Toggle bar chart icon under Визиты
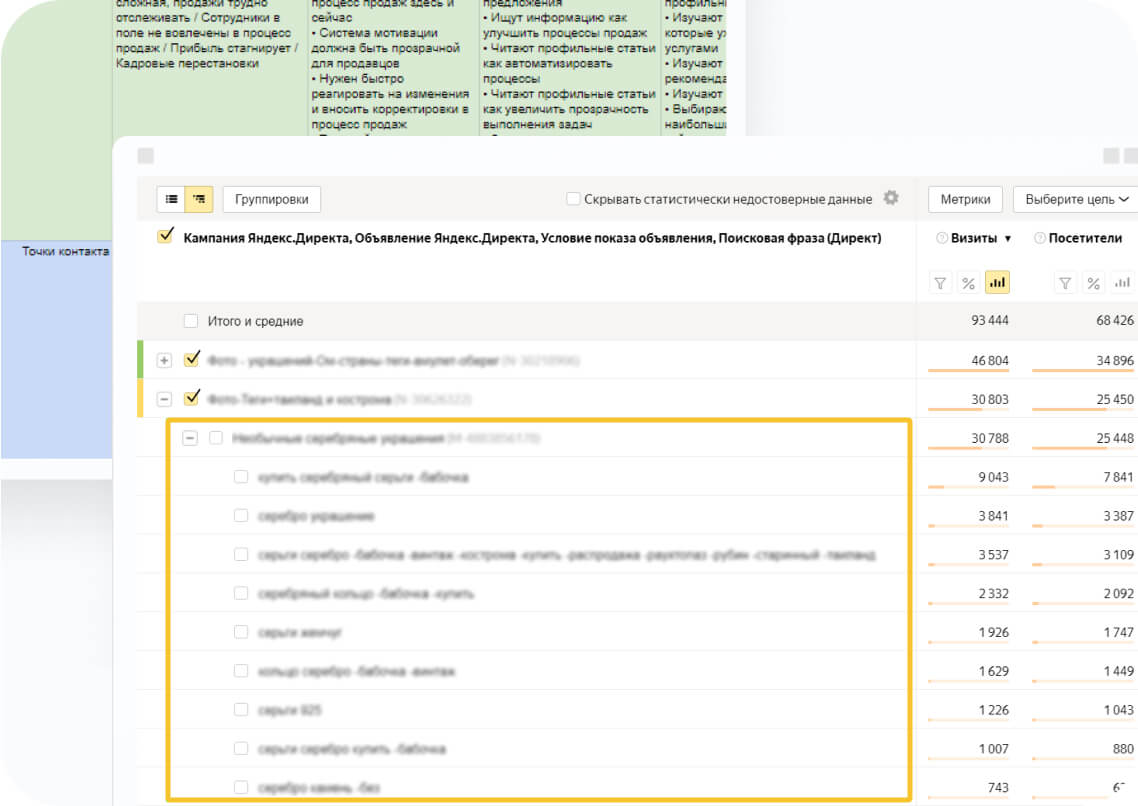The image size is (1138, 806). [x=997, y=283]
